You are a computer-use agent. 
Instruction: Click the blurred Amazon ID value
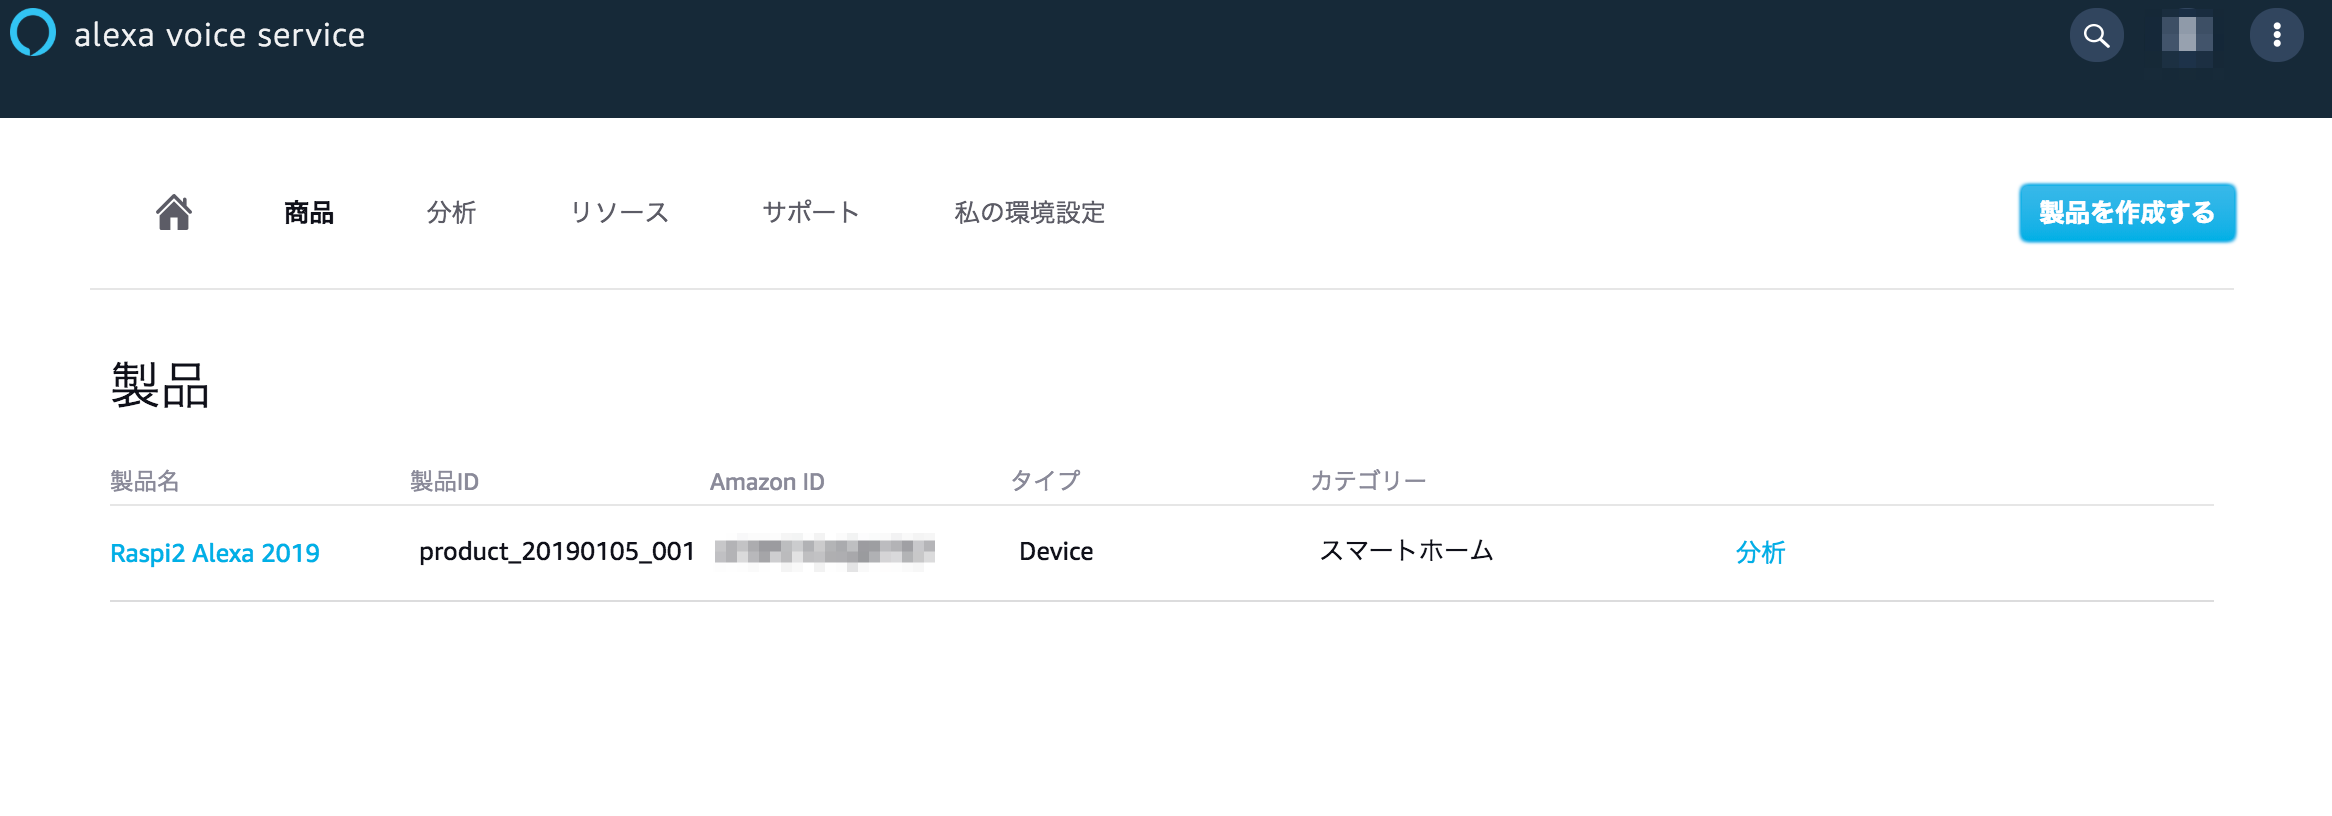coord(825,551)
